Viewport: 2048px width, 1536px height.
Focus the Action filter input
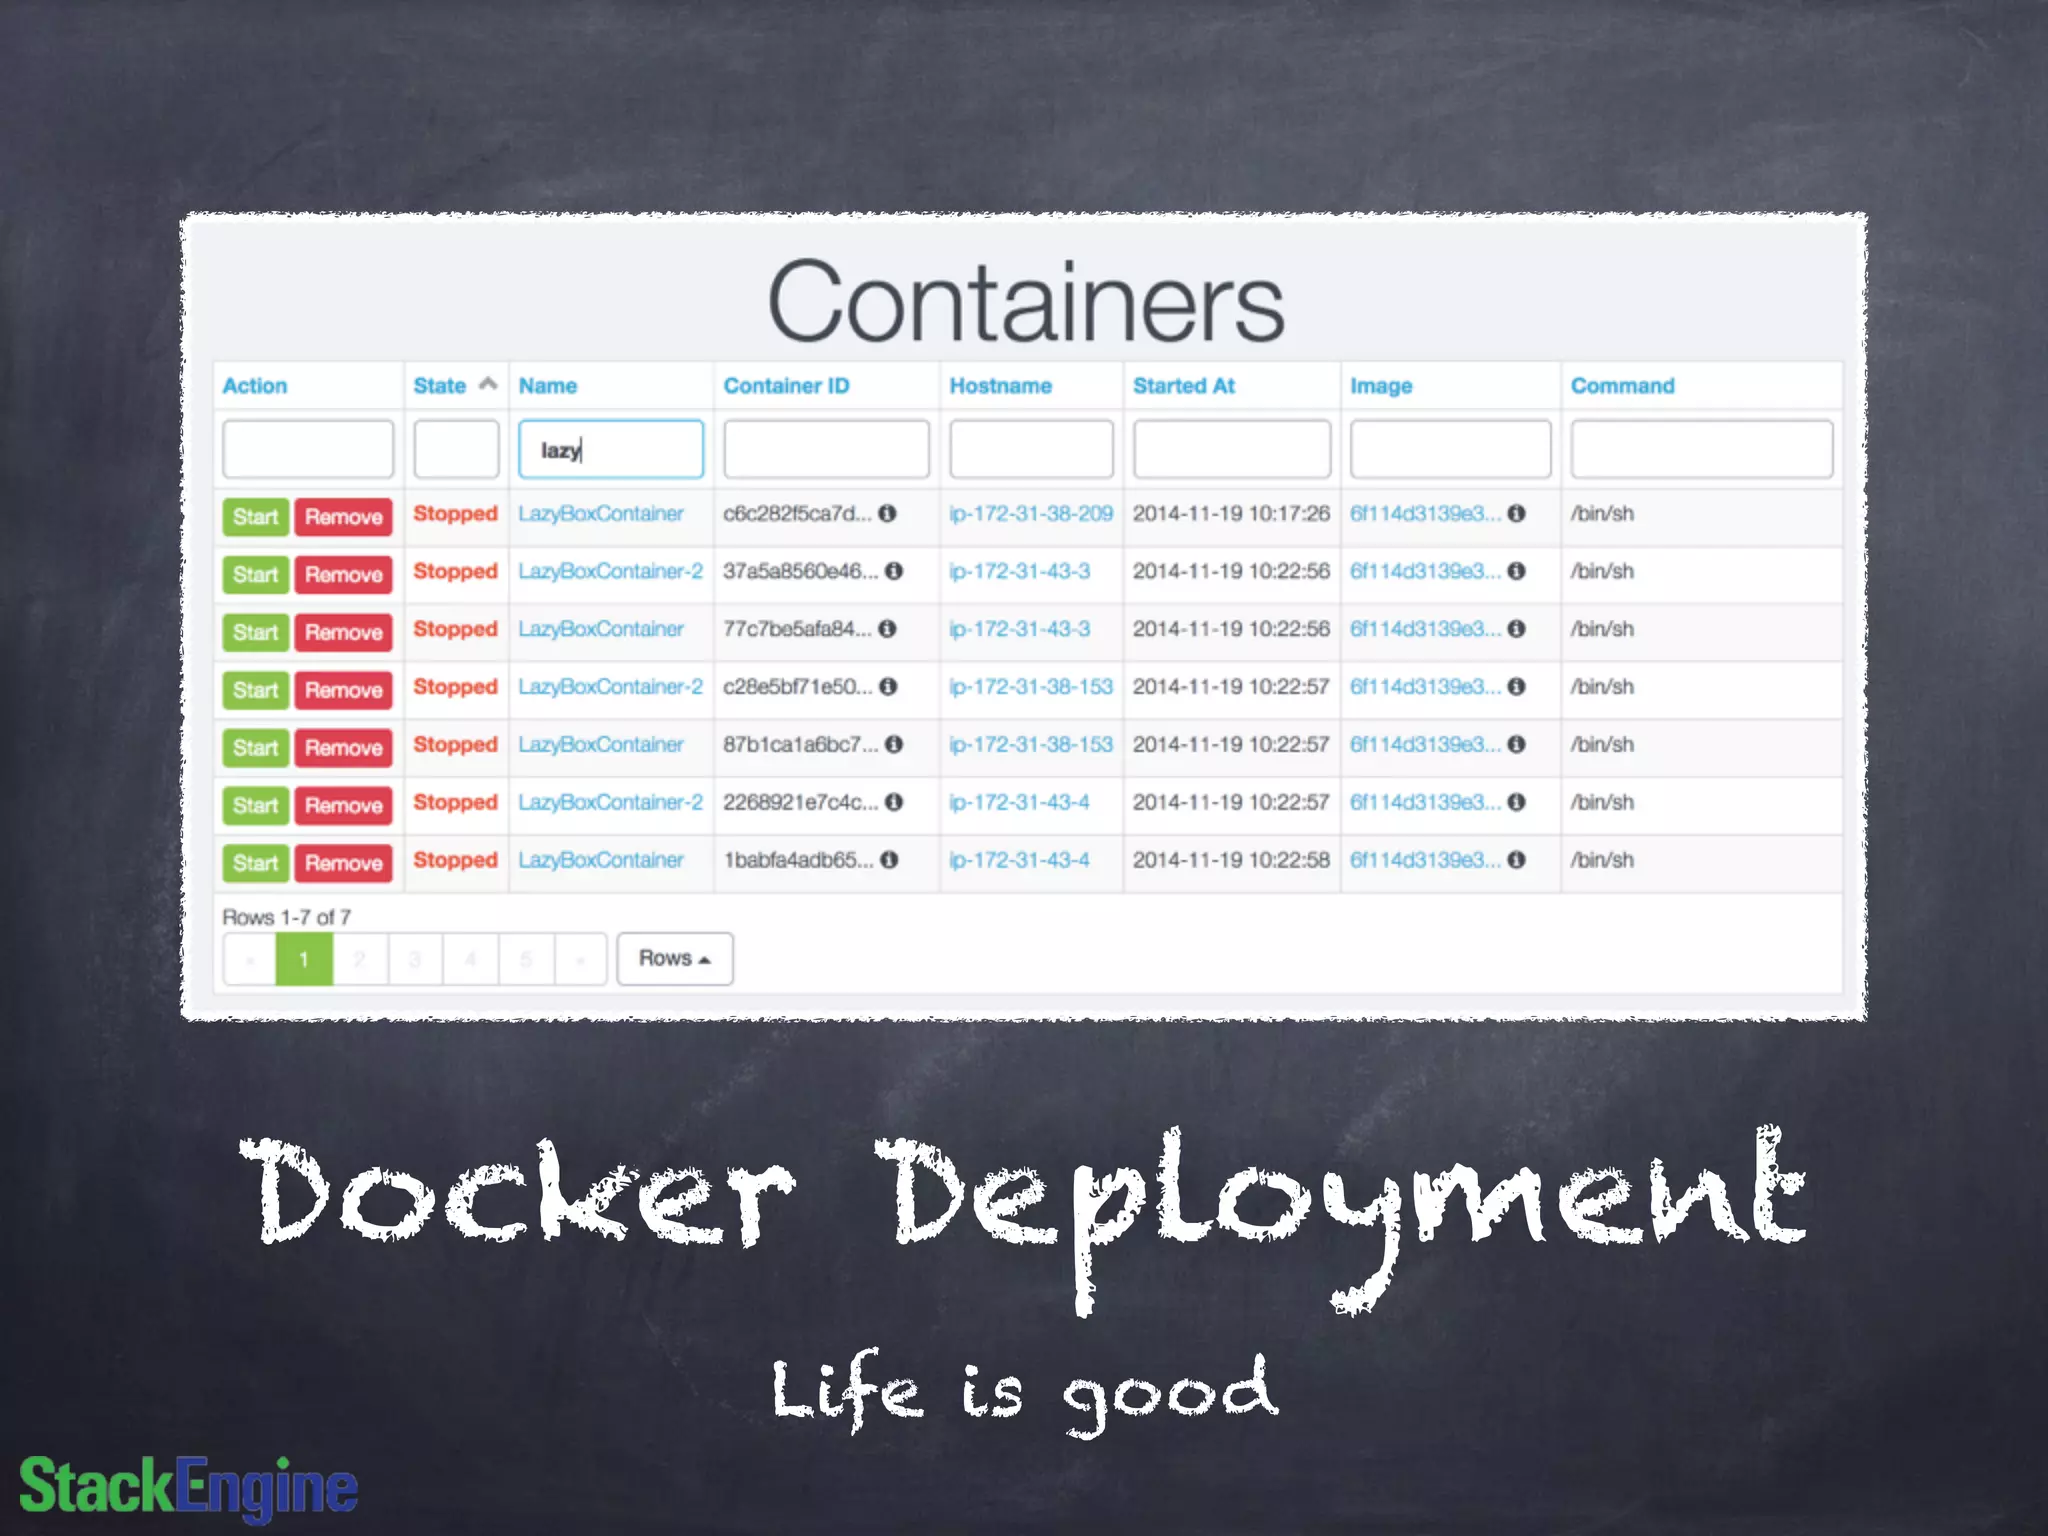point(308,449)
